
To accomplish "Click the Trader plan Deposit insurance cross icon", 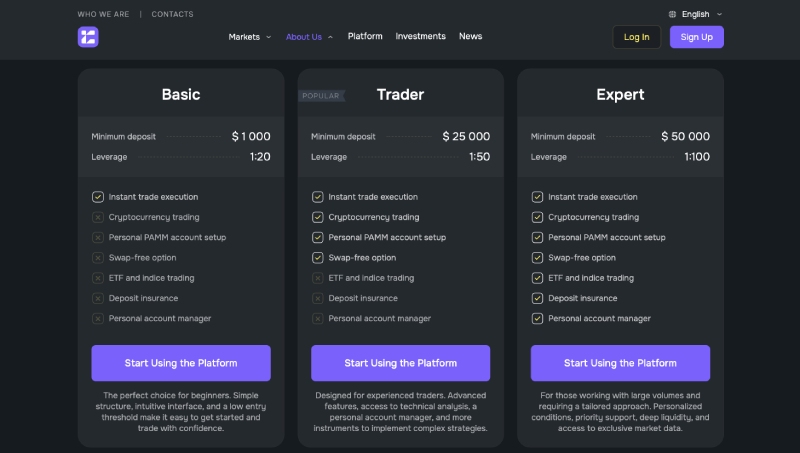I will [318, 298].
